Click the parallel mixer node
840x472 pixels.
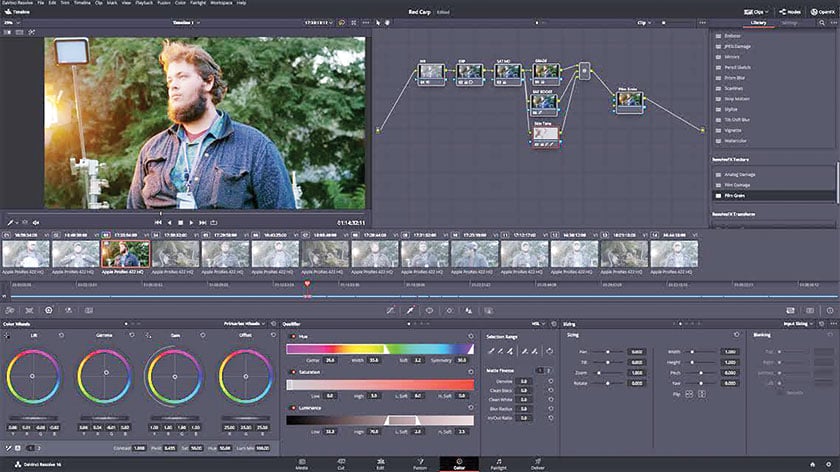coord(585,72)
